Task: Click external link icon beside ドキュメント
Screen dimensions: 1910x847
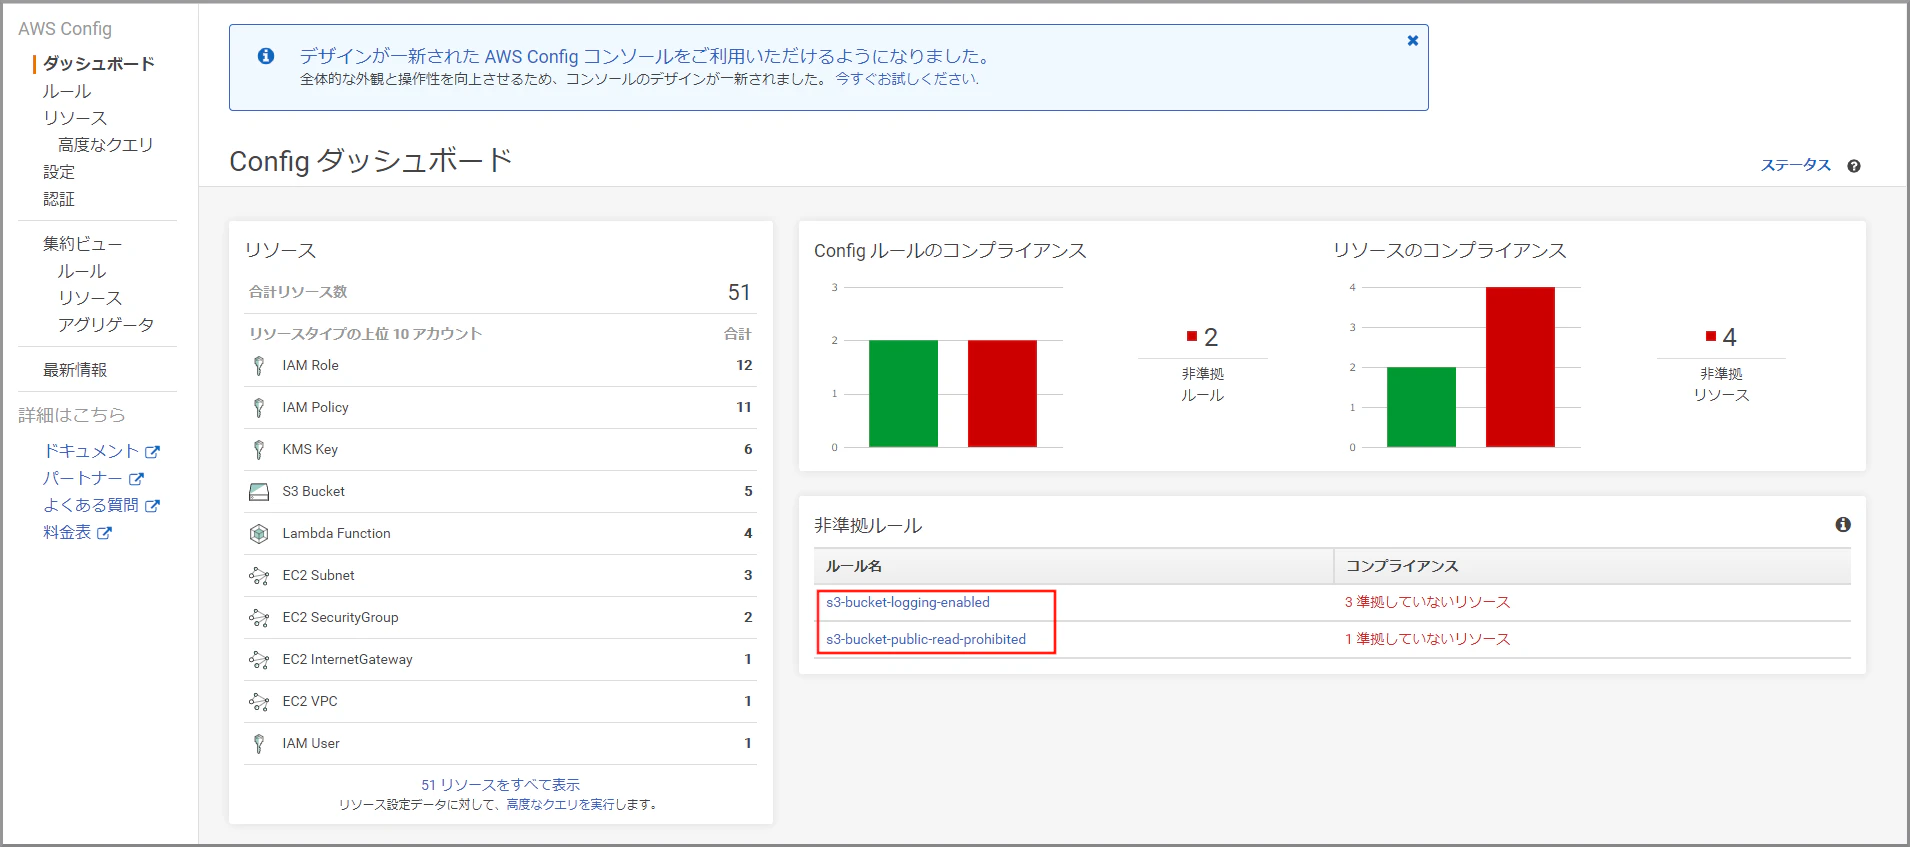Action: coord(152,452)
